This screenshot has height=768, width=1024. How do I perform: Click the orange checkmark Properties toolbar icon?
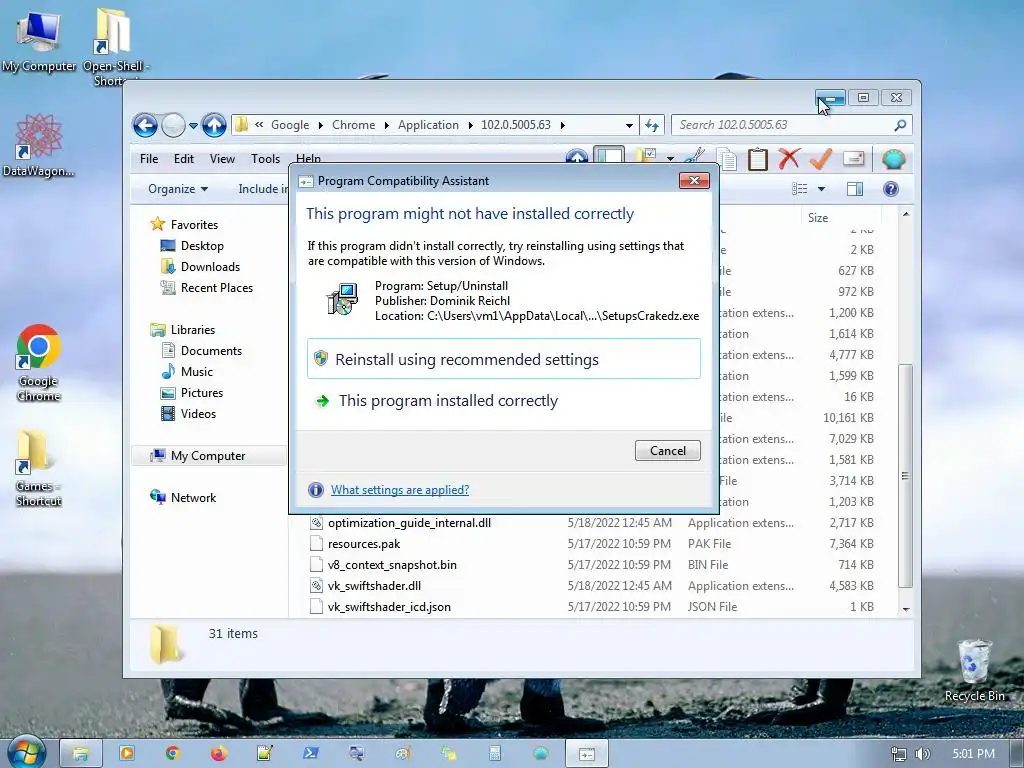click(x=821, y=159)
